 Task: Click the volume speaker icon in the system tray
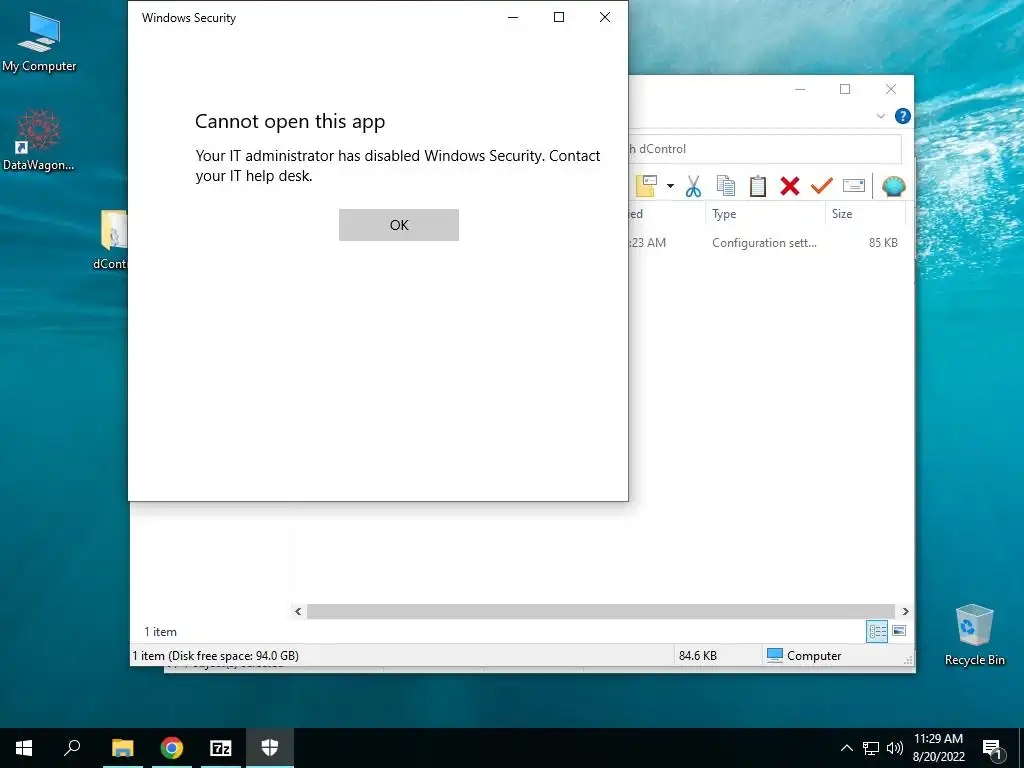click(x=895, y=748)
